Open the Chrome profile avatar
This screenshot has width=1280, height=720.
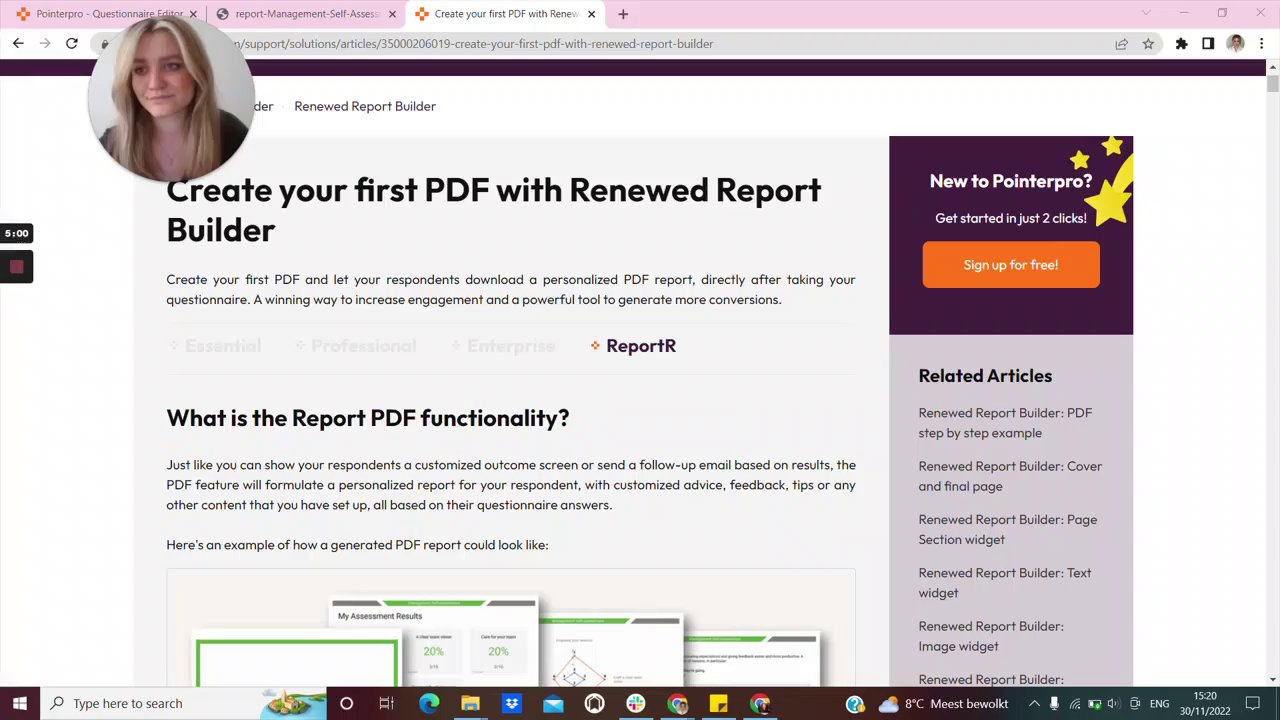(x=1235, y=44)
